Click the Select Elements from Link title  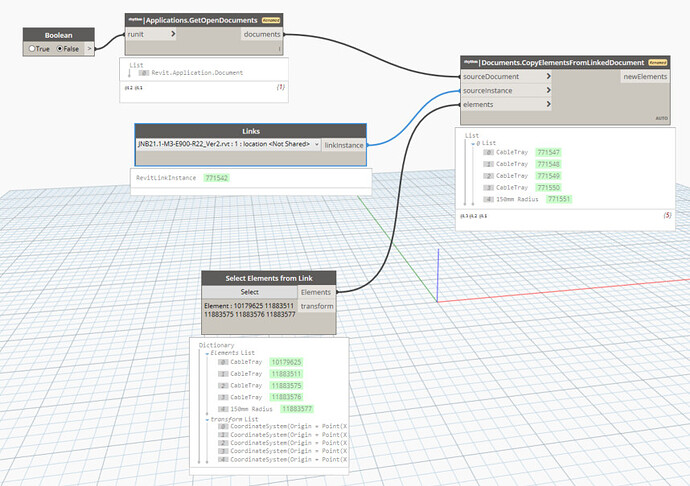click(x=269, y=278)
